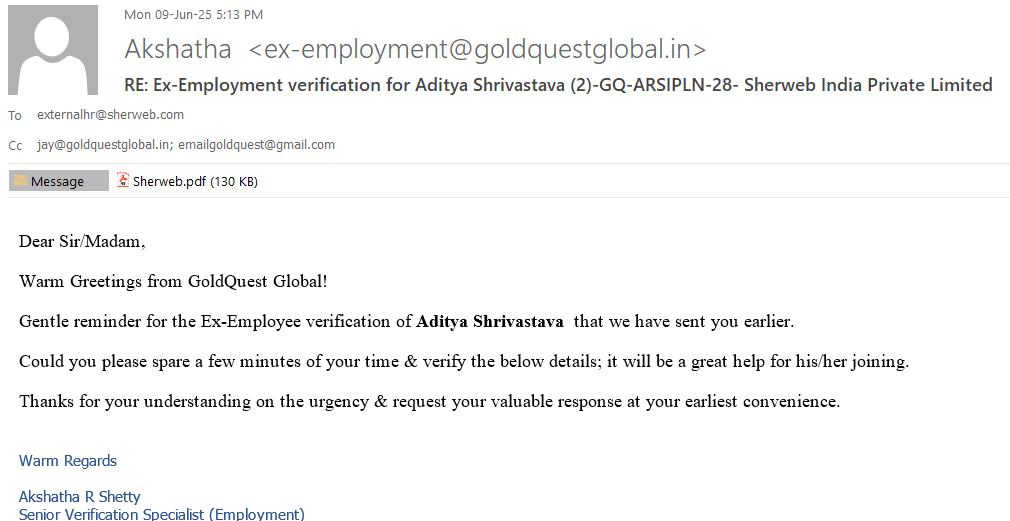Click bold name Aditya Shrivastava in body
Viewport: 1010px width, 521px height.
click(x=489, y=322)
